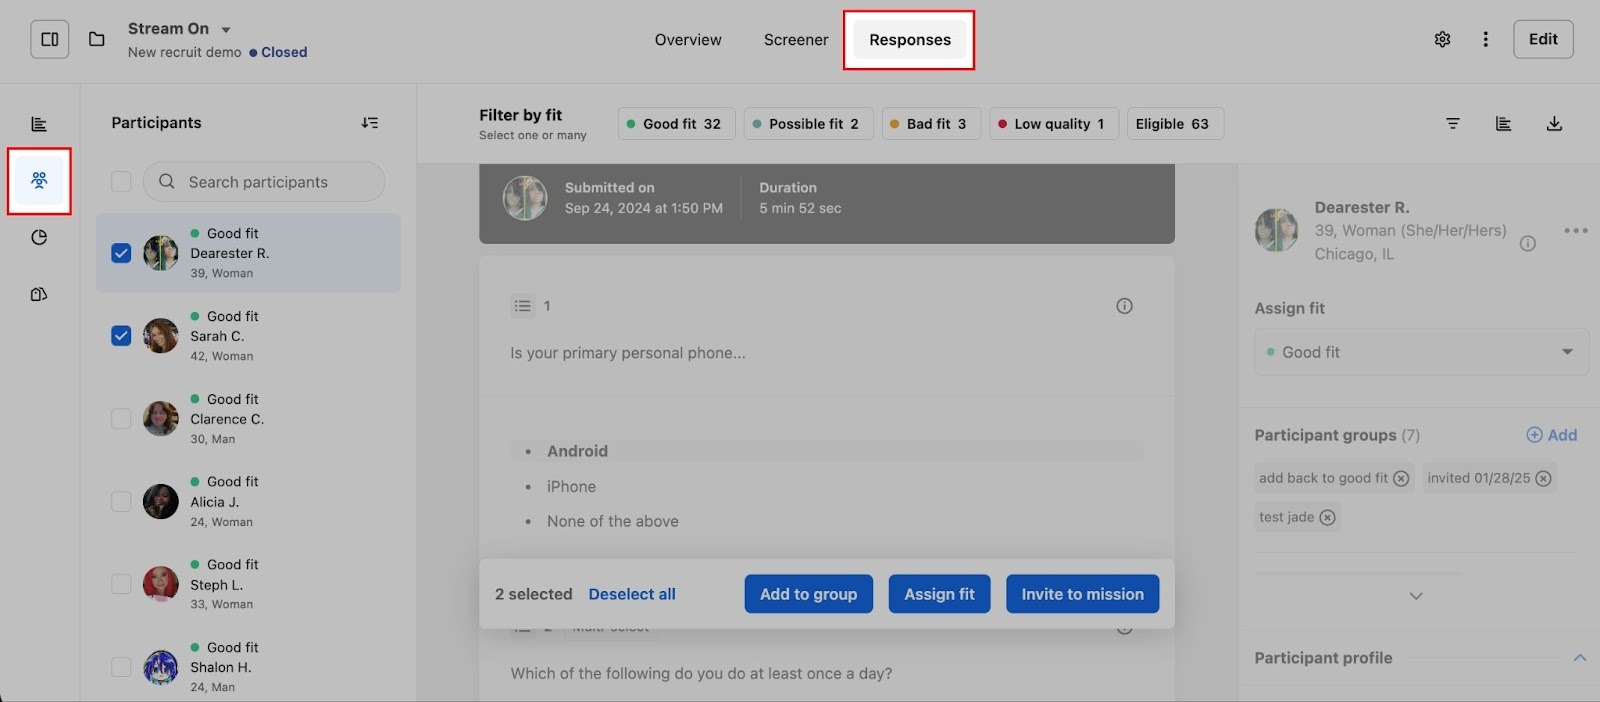1600x702 pixels.
Task: Expand the Stream On title dropdown arrow
Action: (x=226, y=30)
